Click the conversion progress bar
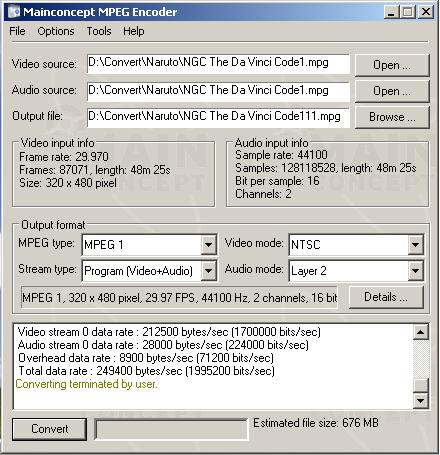This screenshot has width=440, height=455. point(171,429)
